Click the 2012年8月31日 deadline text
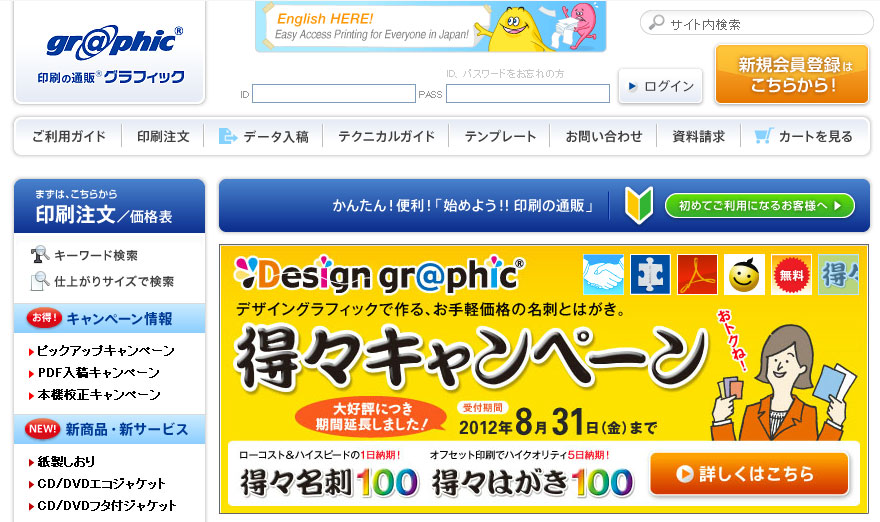Screen dimensions: 880x522 click(557, 423)
